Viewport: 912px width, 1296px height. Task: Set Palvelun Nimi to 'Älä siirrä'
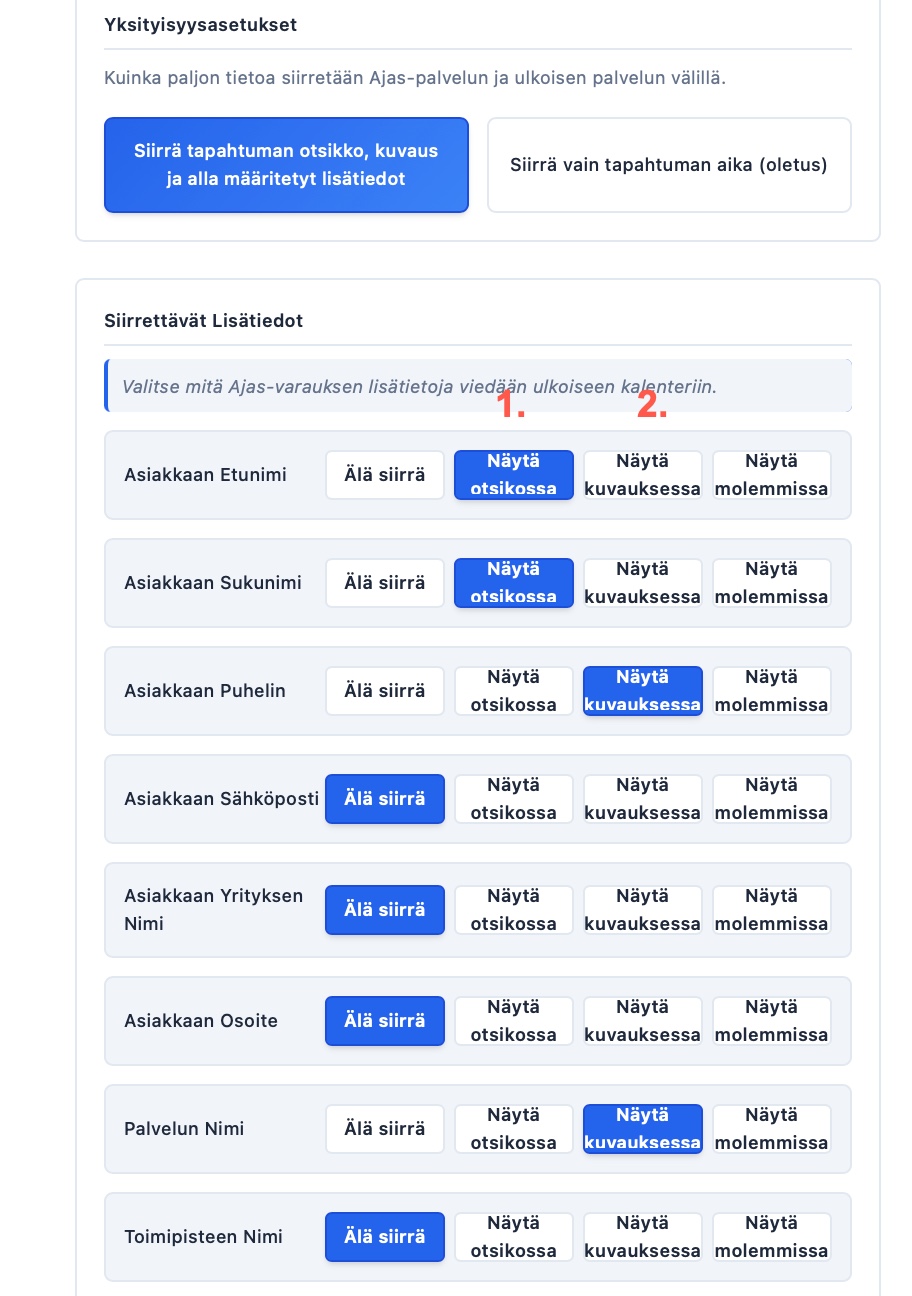(385, 1129)
